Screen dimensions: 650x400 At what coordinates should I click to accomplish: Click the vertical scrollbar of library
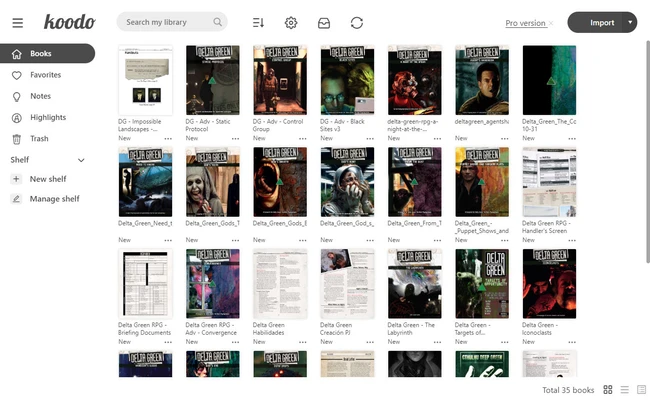648,152
